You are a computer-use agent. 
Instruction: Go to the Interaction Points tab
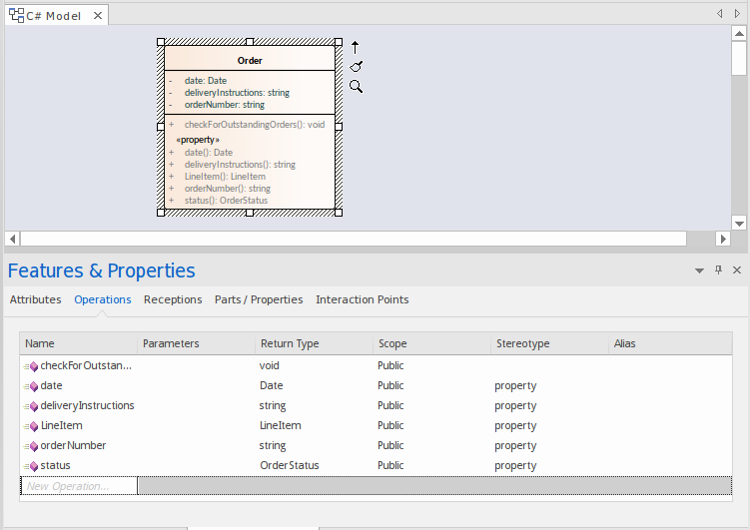point(362,300)
